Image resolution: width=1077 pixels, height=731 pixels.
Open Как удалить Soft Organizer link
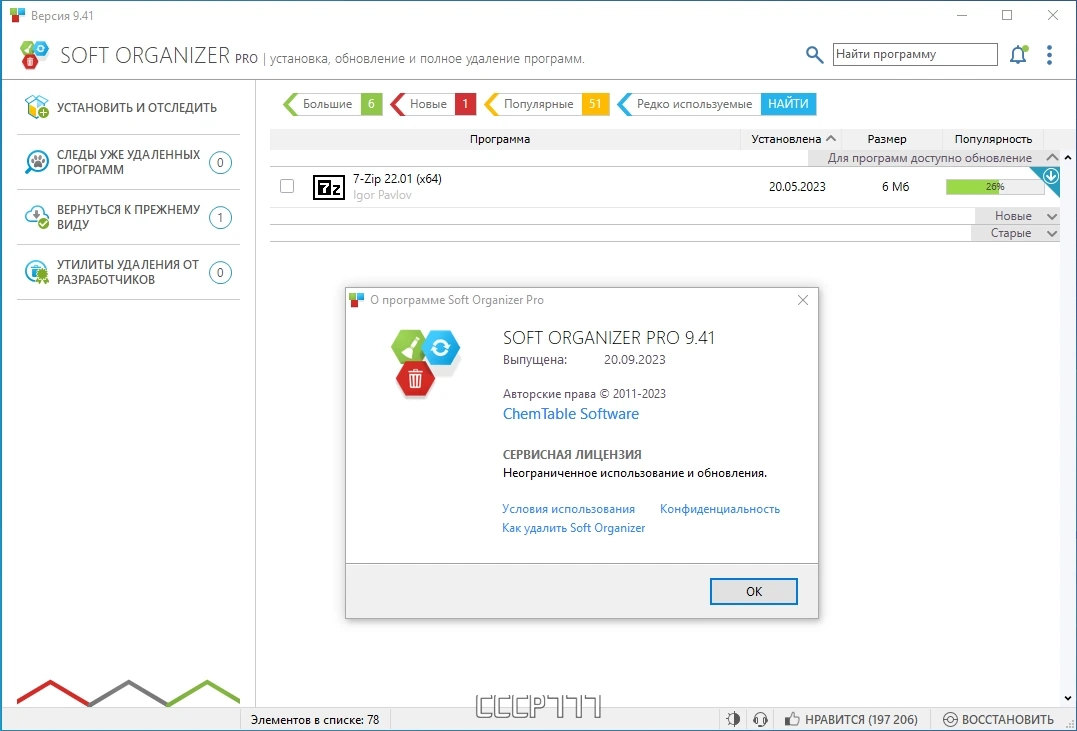tap(574, 528)
